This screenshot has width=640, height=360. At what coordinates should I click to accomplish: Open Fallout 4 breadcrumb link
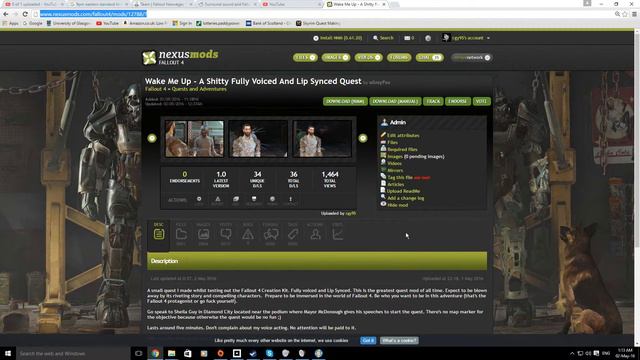pyautogui.click(x=156, y=89)
